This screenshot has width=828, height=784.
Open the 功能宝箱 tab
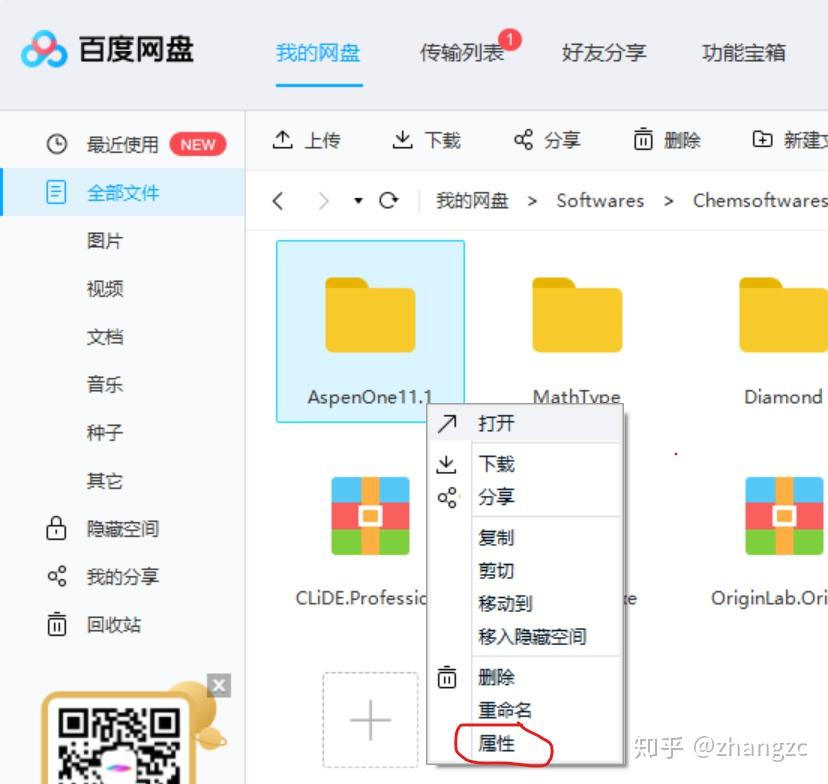[x=744, y=53]
